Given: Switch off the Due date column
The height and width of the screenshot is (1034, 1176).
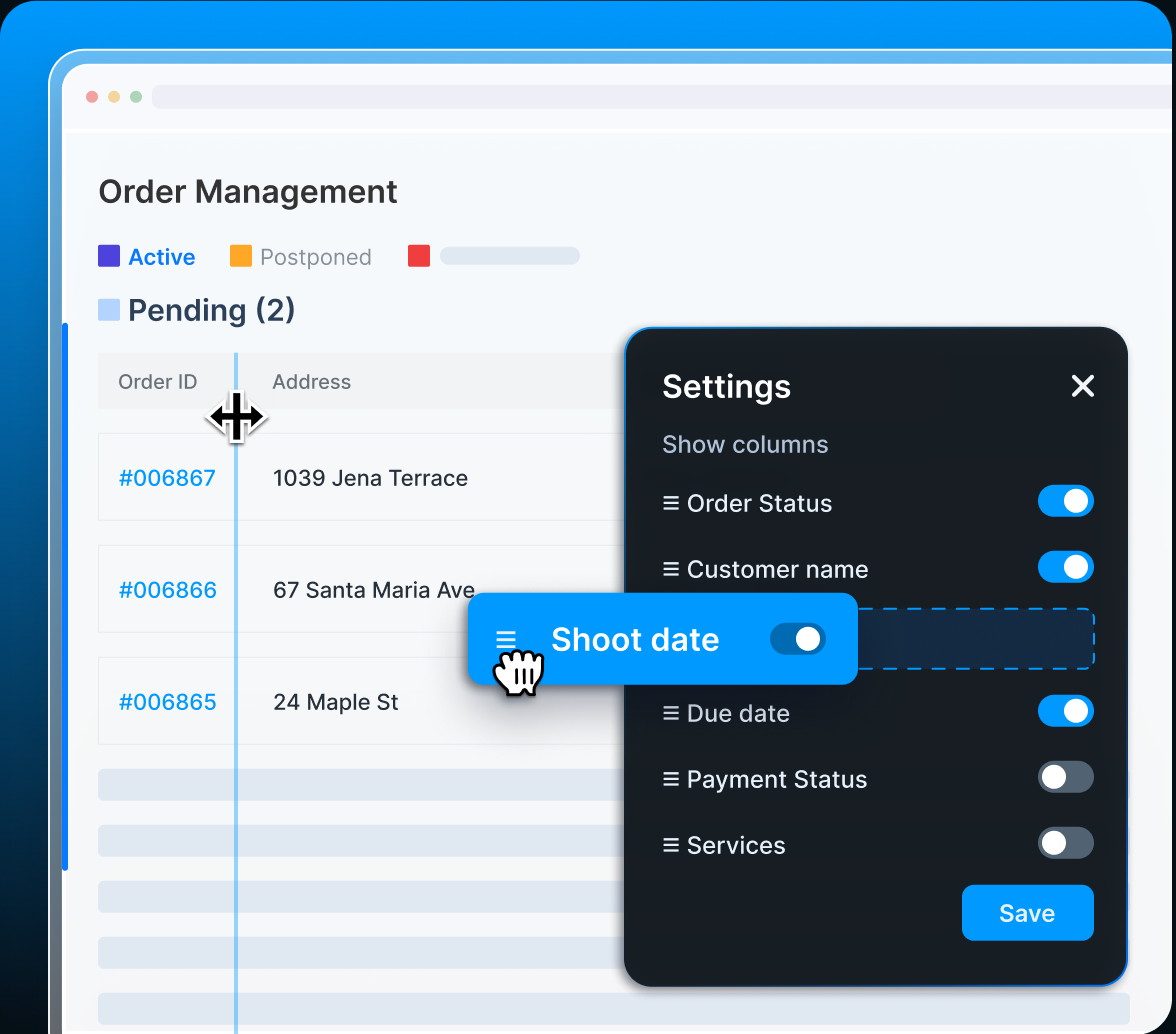Looking at the screenshot, I should tap(1066, 712).
